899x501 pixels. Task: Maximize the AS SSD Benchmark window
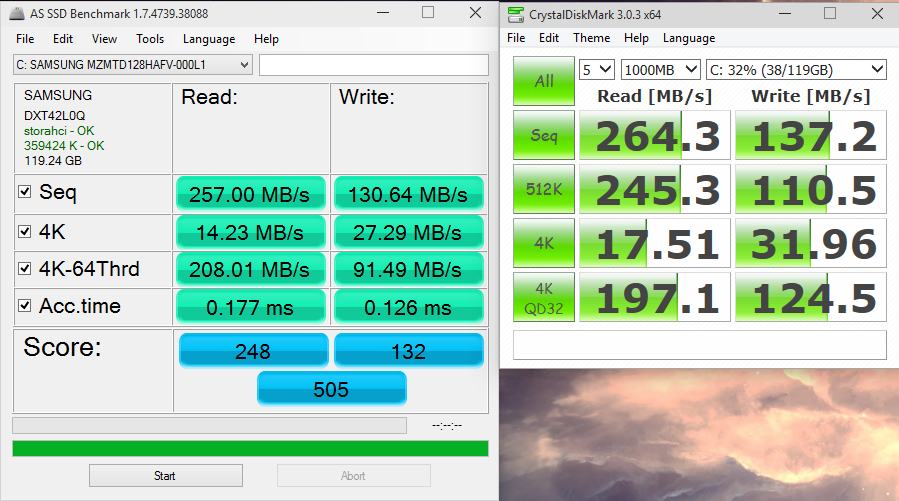(427, 12)
